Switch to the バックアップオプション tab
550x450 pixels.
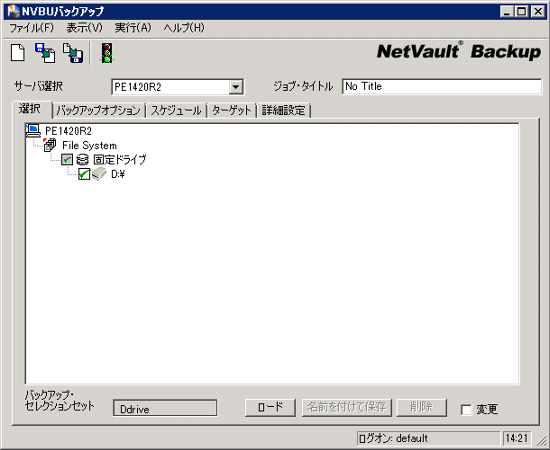[x=99, y=110]
